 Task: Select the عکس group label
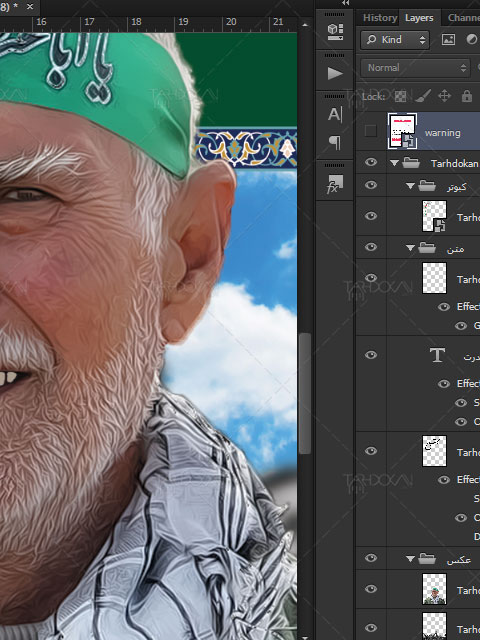click(459, 560)
